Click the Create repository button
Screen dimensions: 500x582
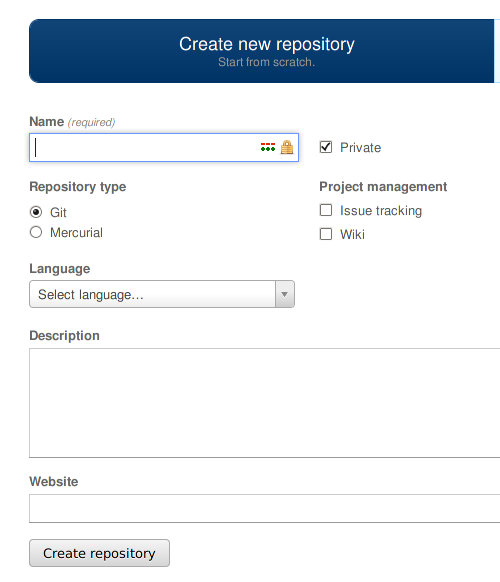point(99,553)
